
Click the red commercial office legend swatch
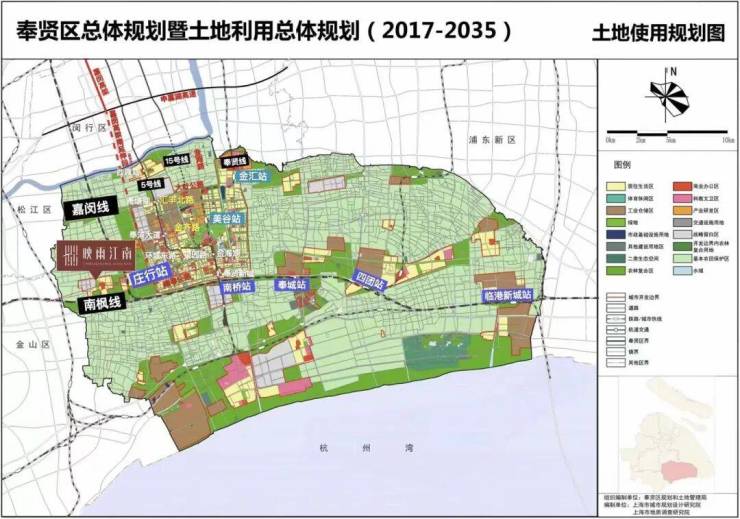(681, 186)
